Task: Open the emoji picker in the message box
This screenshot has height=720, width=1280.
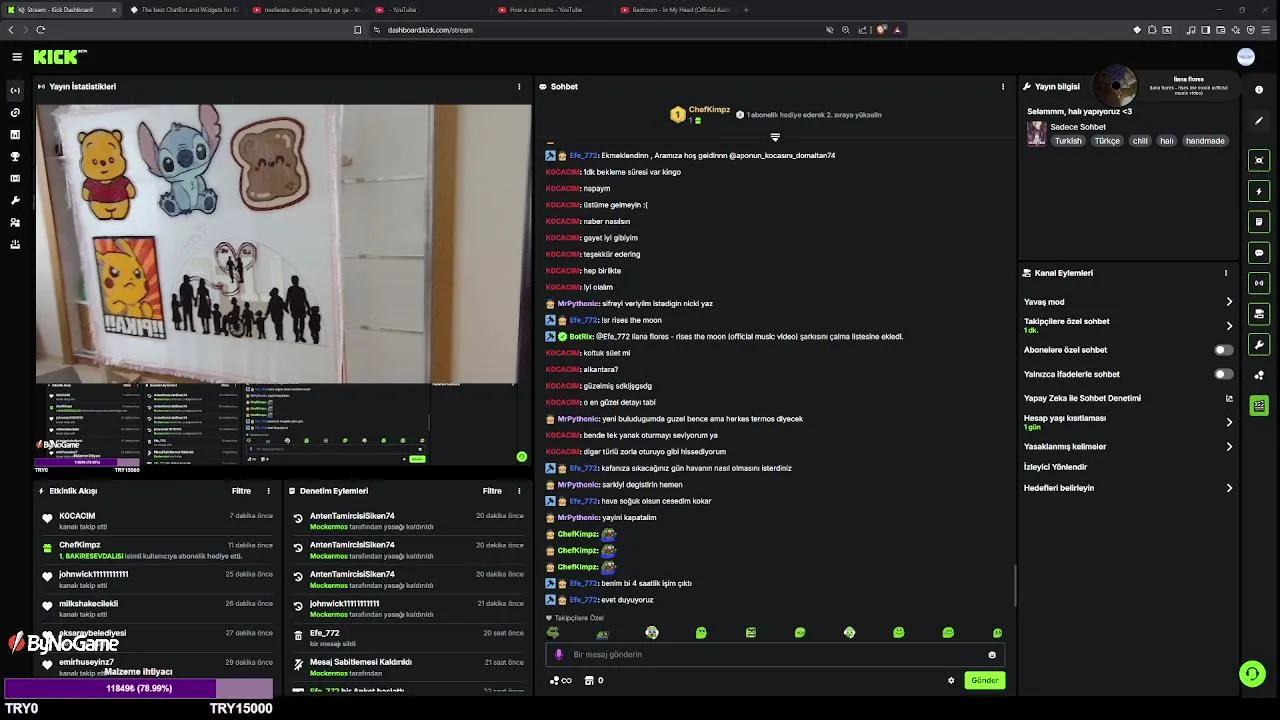Action: point(992,655)
